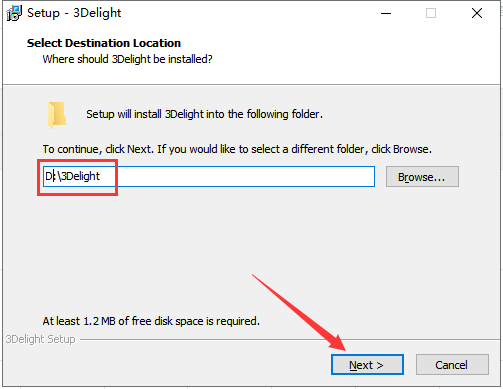Click the "Setup - 3Delight" window title text
The width and height of the screenshot is (503, 389).
coord(74,13)
